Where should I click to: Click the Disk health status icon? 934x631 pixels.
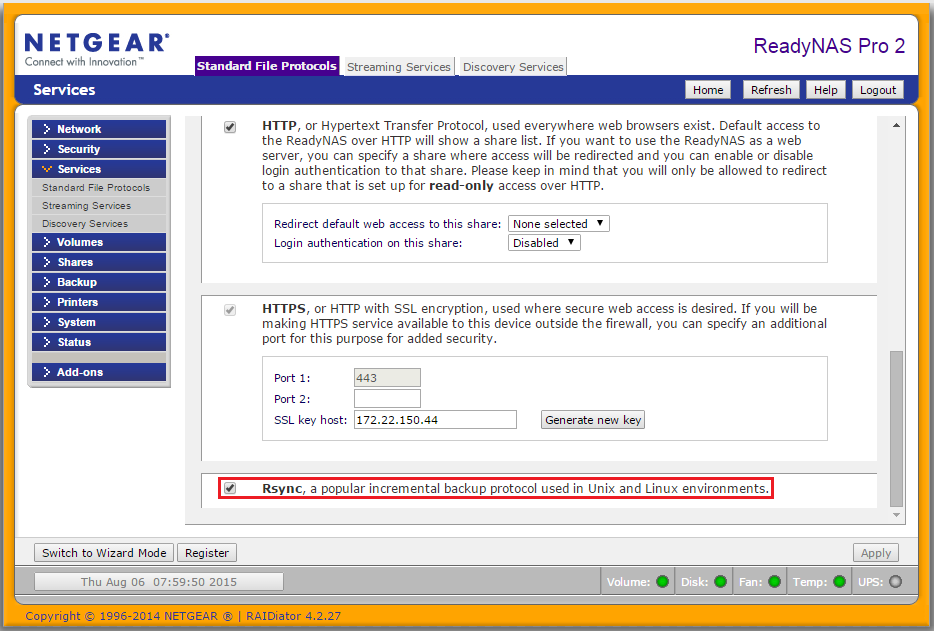point(721,580)
